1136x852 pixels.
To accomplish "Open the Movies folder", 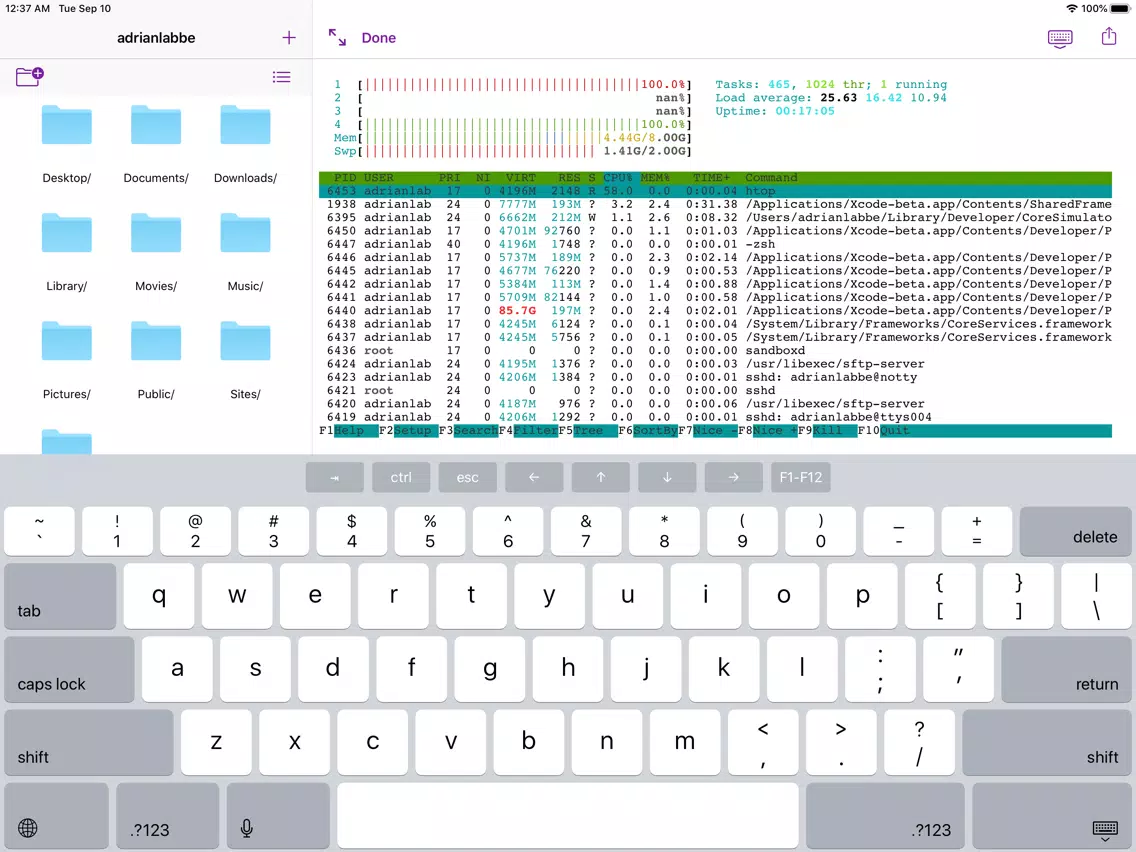I will 156,252.
